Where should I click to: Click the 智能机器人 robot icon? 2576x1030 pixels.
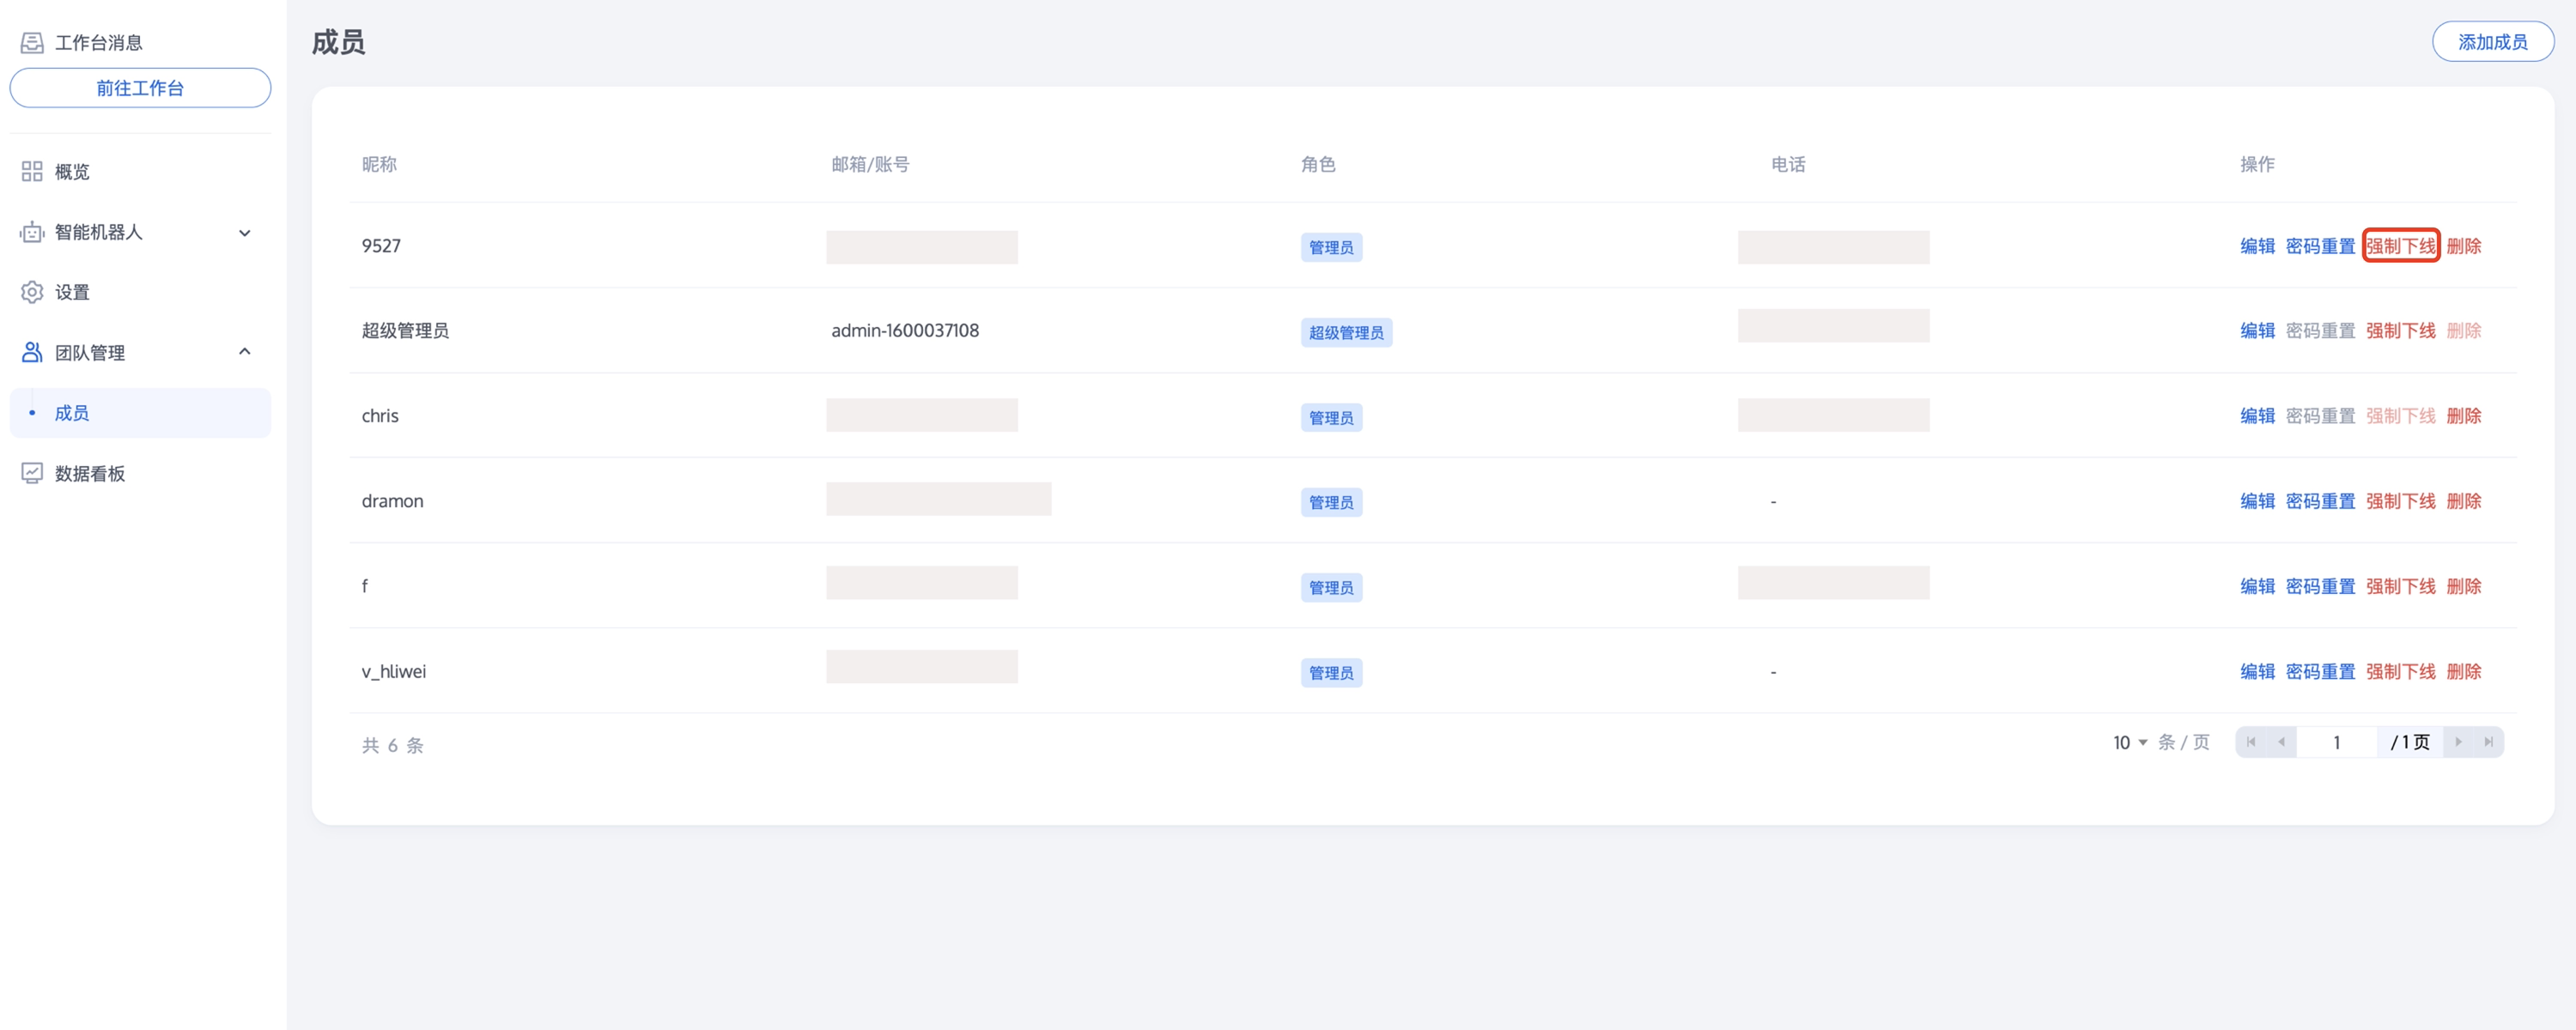[x=32, y=232]
